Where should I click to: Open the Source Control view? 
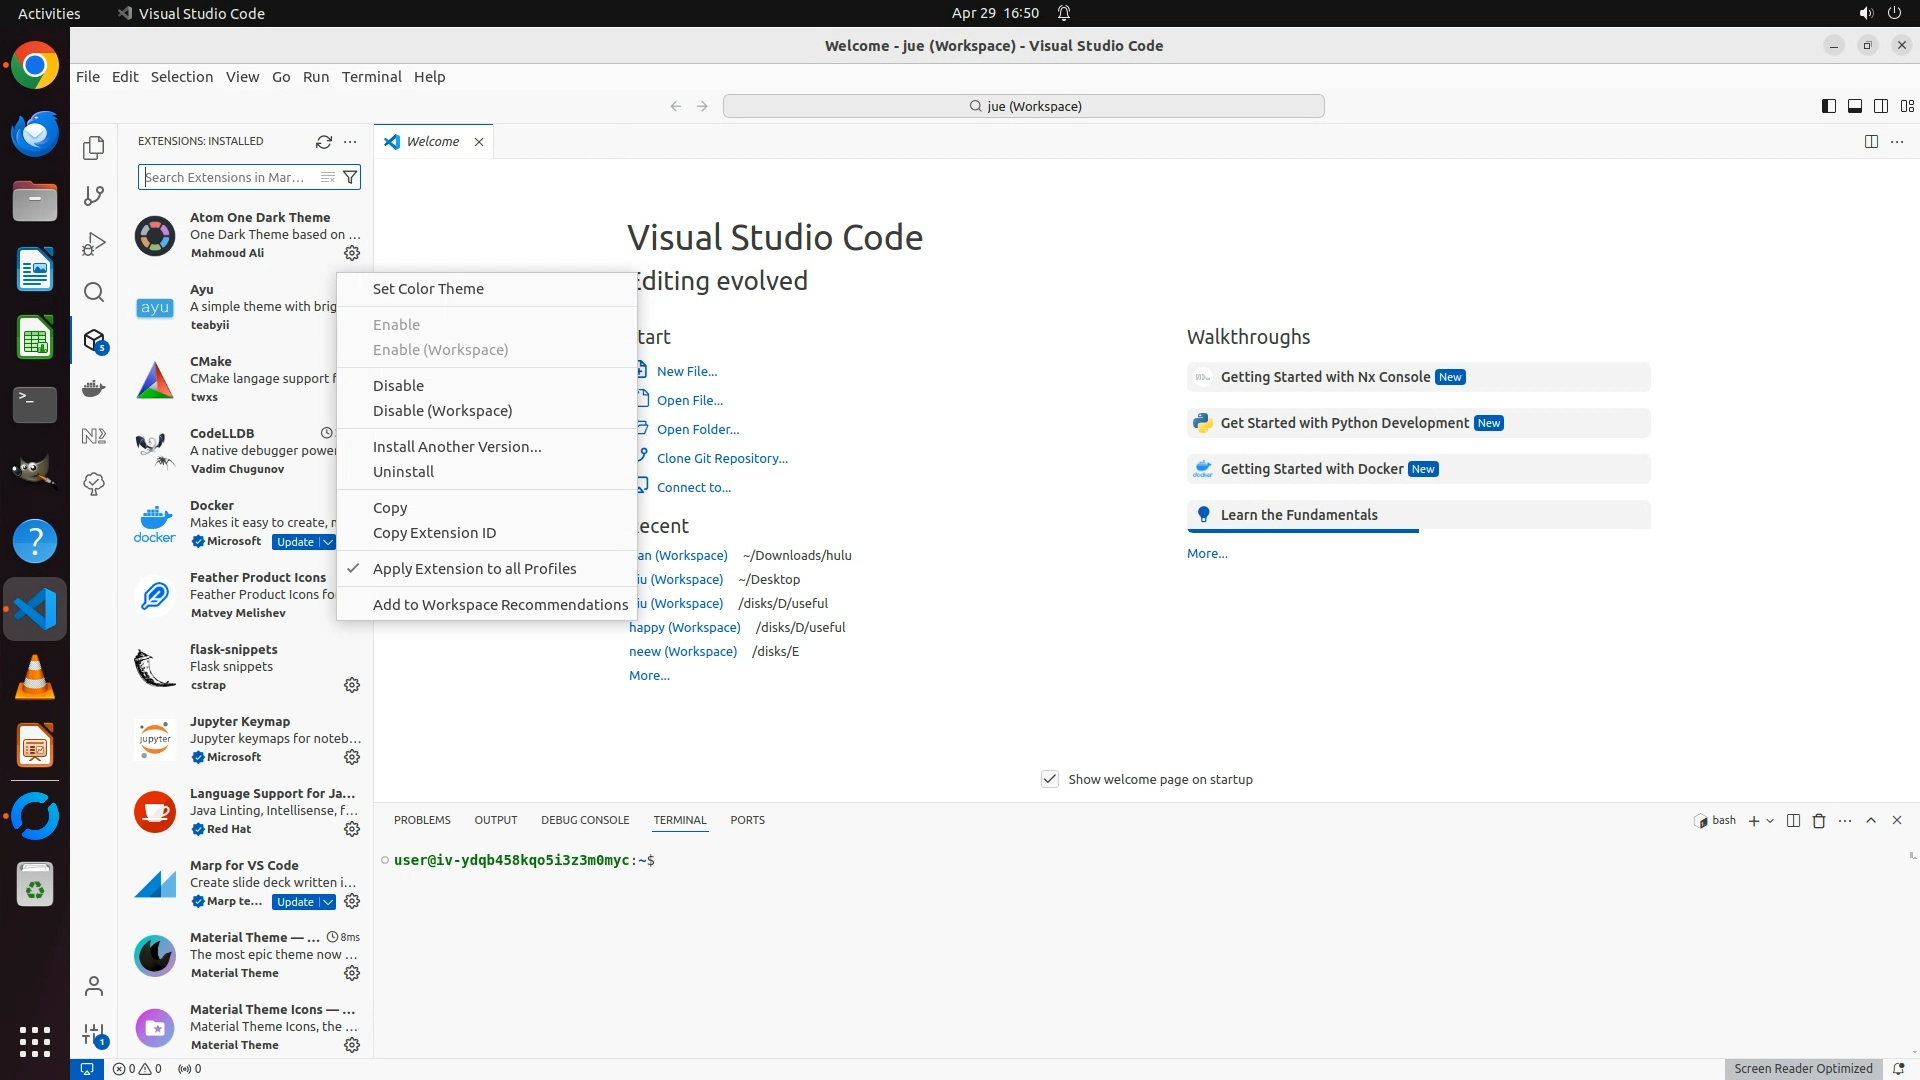point(94,196)
